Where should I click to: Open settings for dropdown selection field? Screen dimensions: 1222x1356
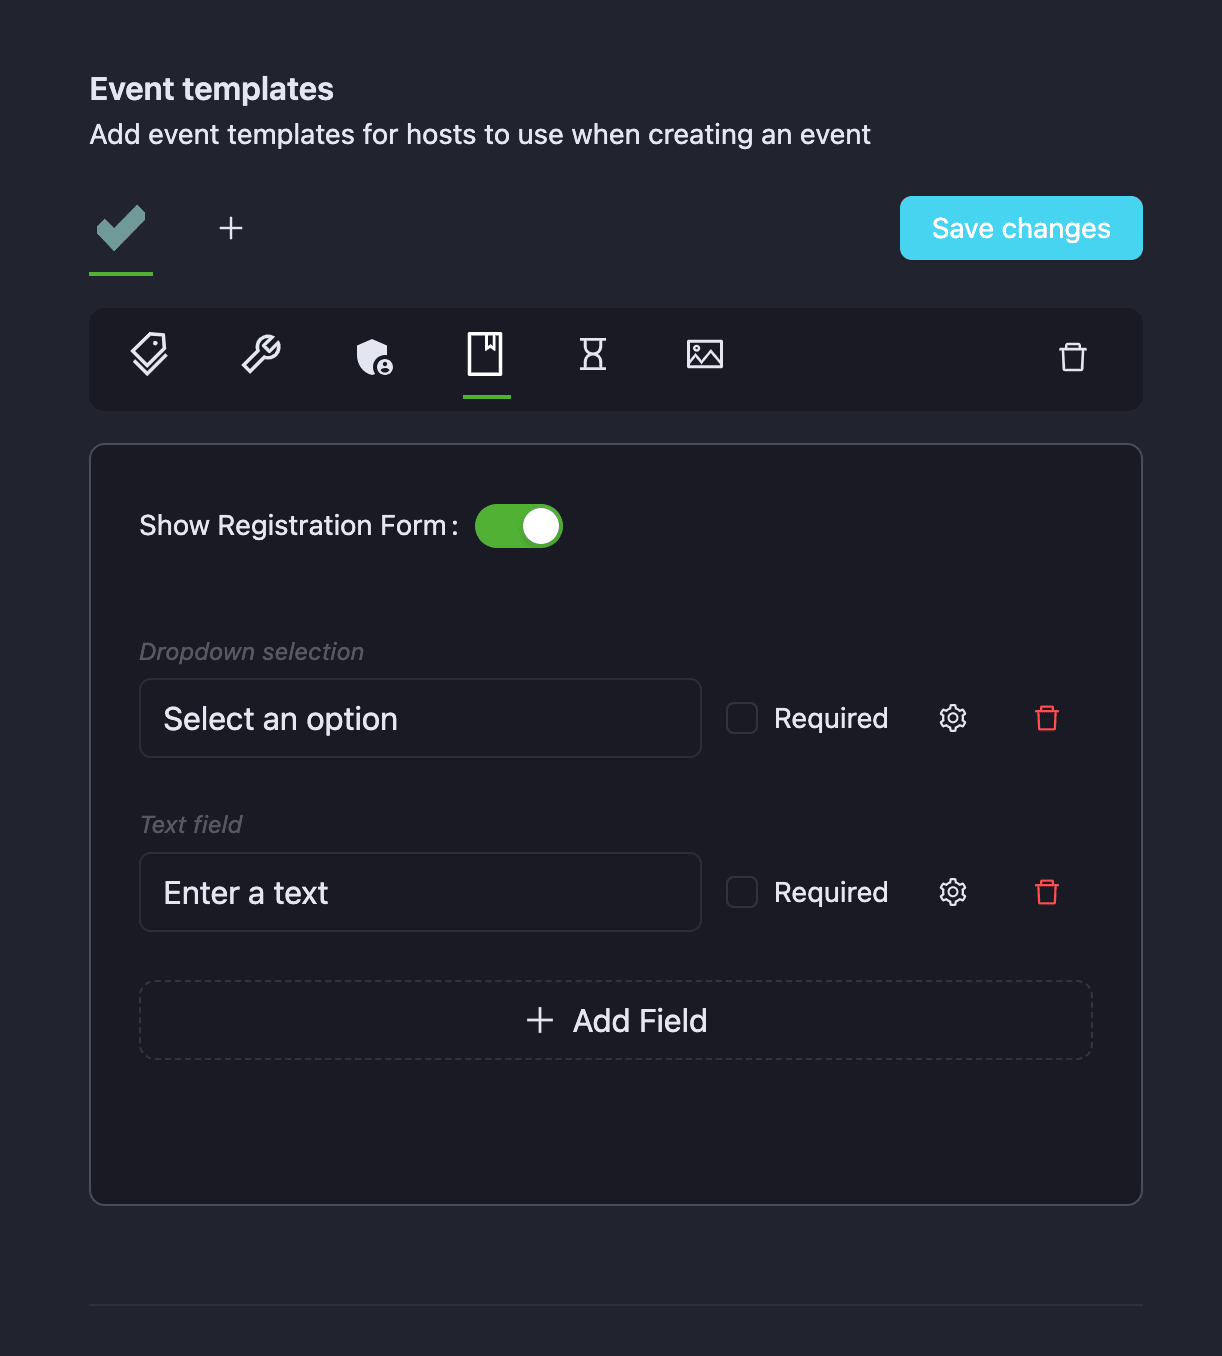(953, 718)
